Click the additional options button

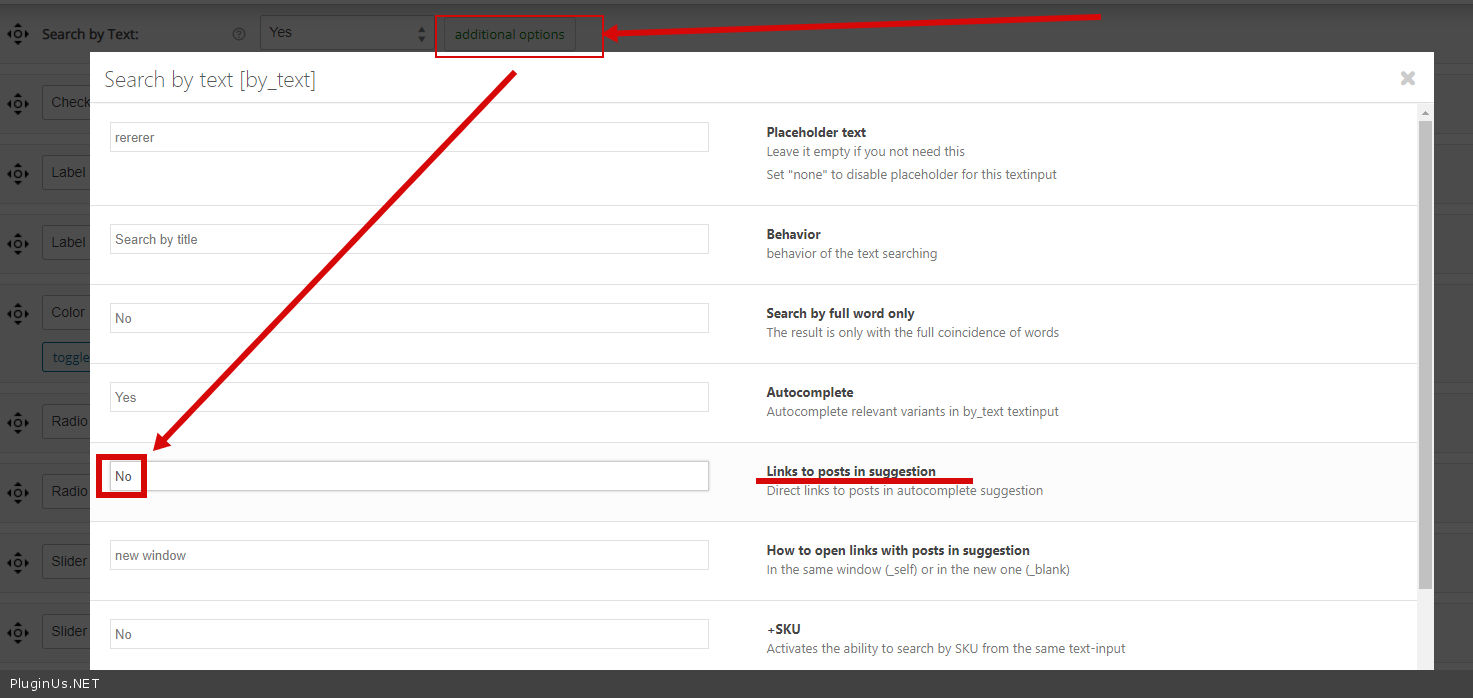pyautogui.click(x=510, y=34)
